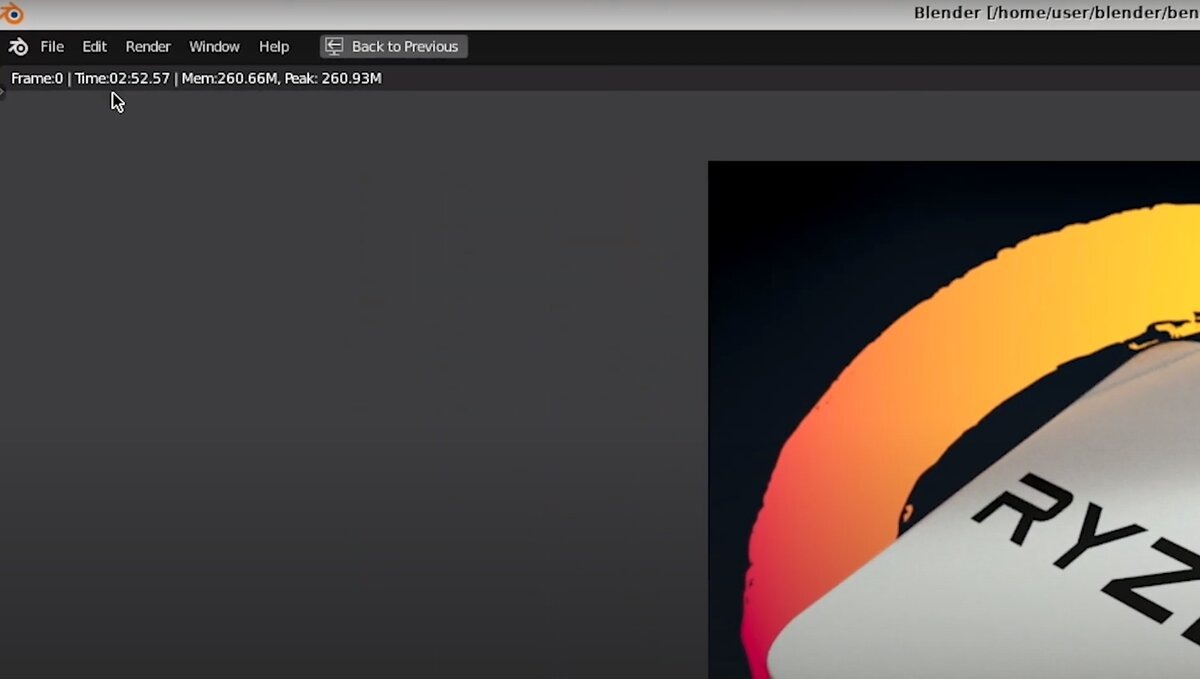Click the rendered Ryzen image preview

(954, 420)
